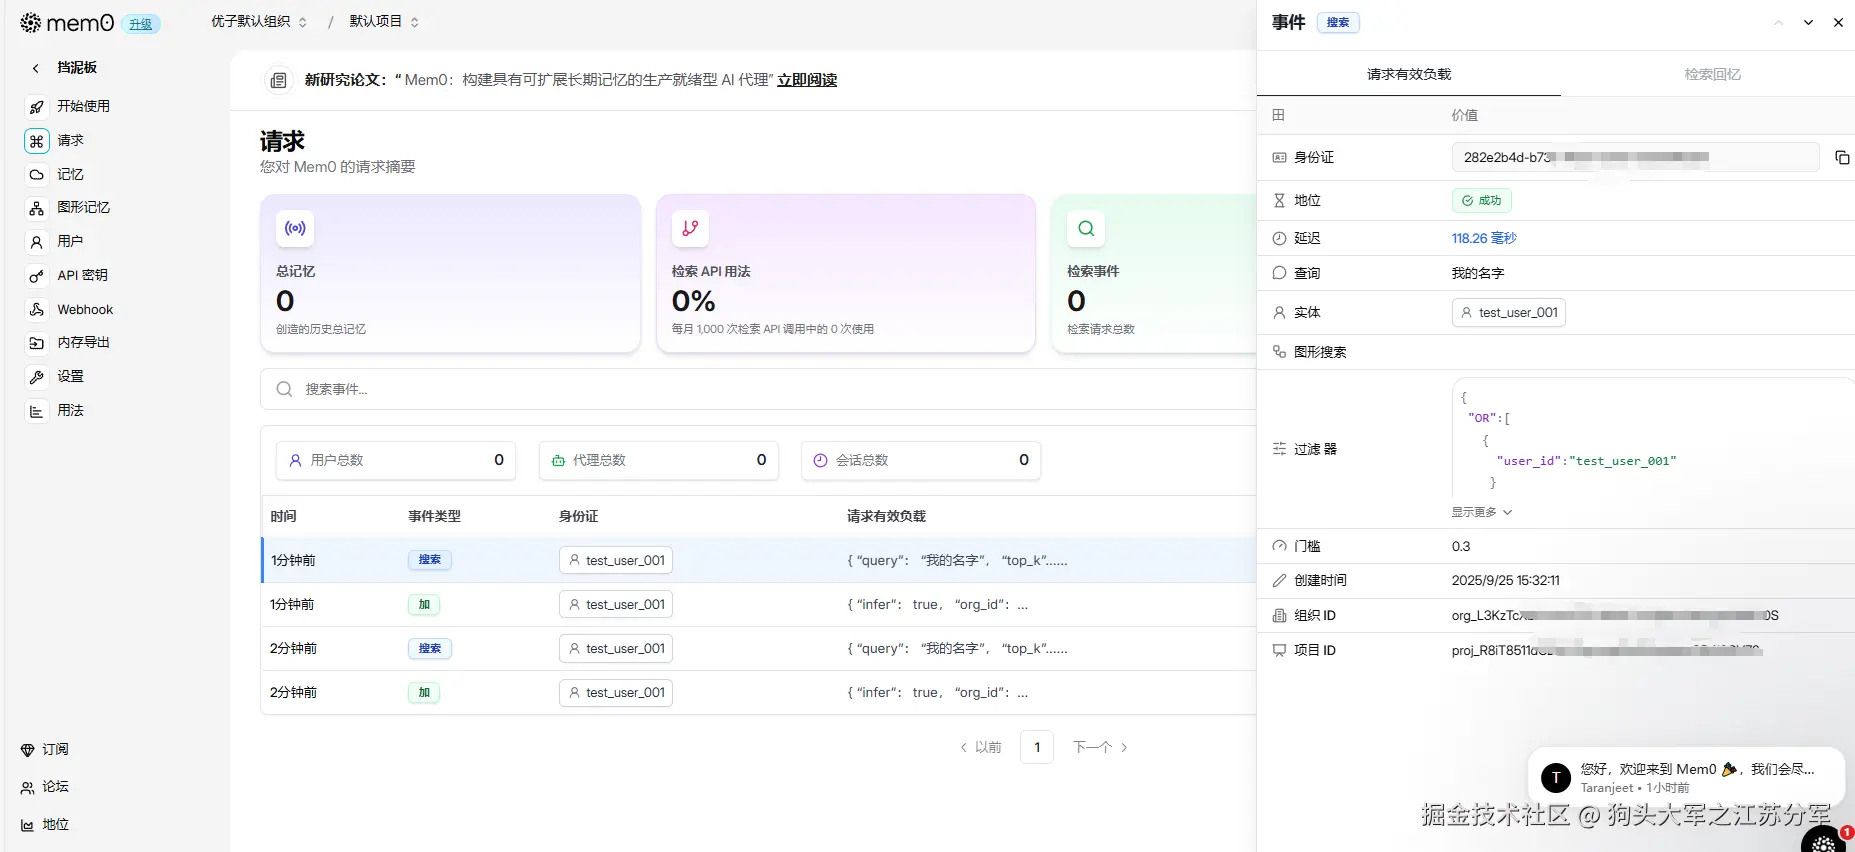Follow the 立即阅读 link
Image resolution: width=1855 pixels, height=852 pixels.
tap(807, 80)
